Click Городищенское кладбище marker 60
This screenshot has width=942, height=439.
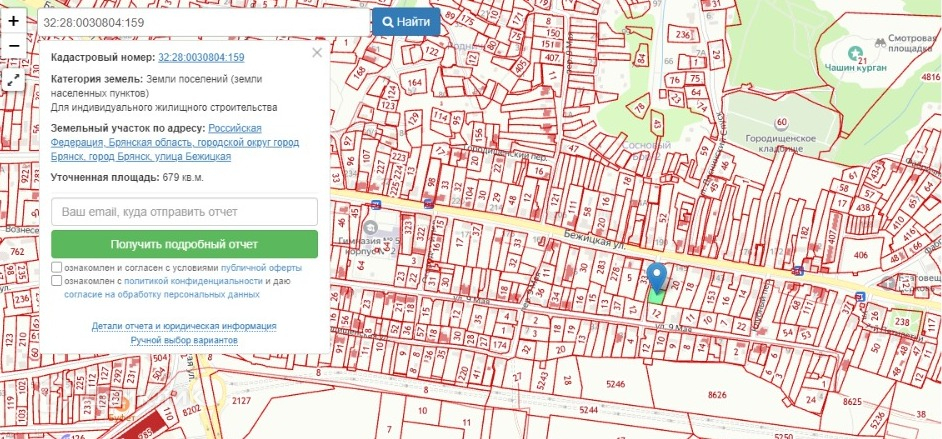781,124
